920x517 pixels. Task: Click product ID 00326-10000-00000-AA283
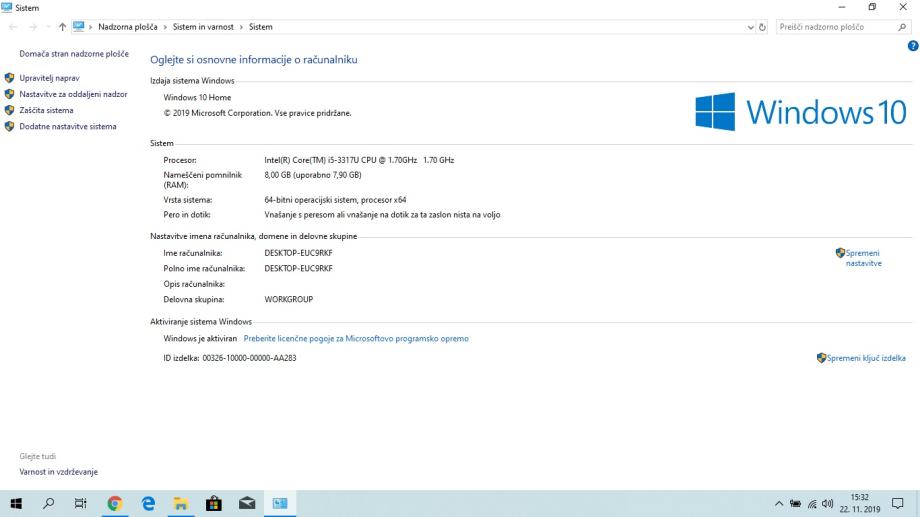click(x=249, y=358)
